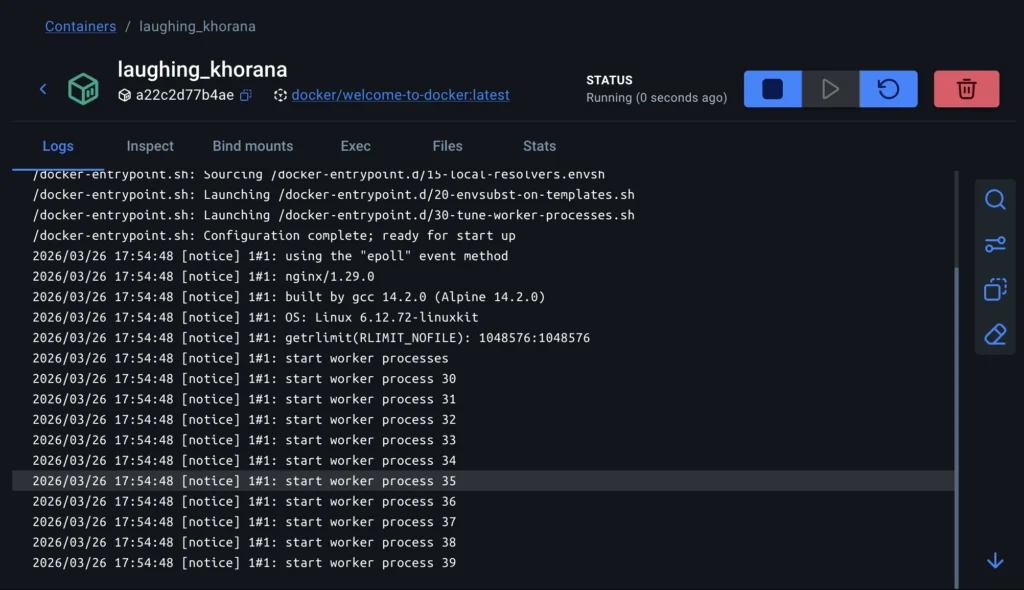Image resolution: width=1024 pixels, height=590 pixels.
Task: Copy container ID a22c2d77b4ae
Action: (x=246, y=95)
